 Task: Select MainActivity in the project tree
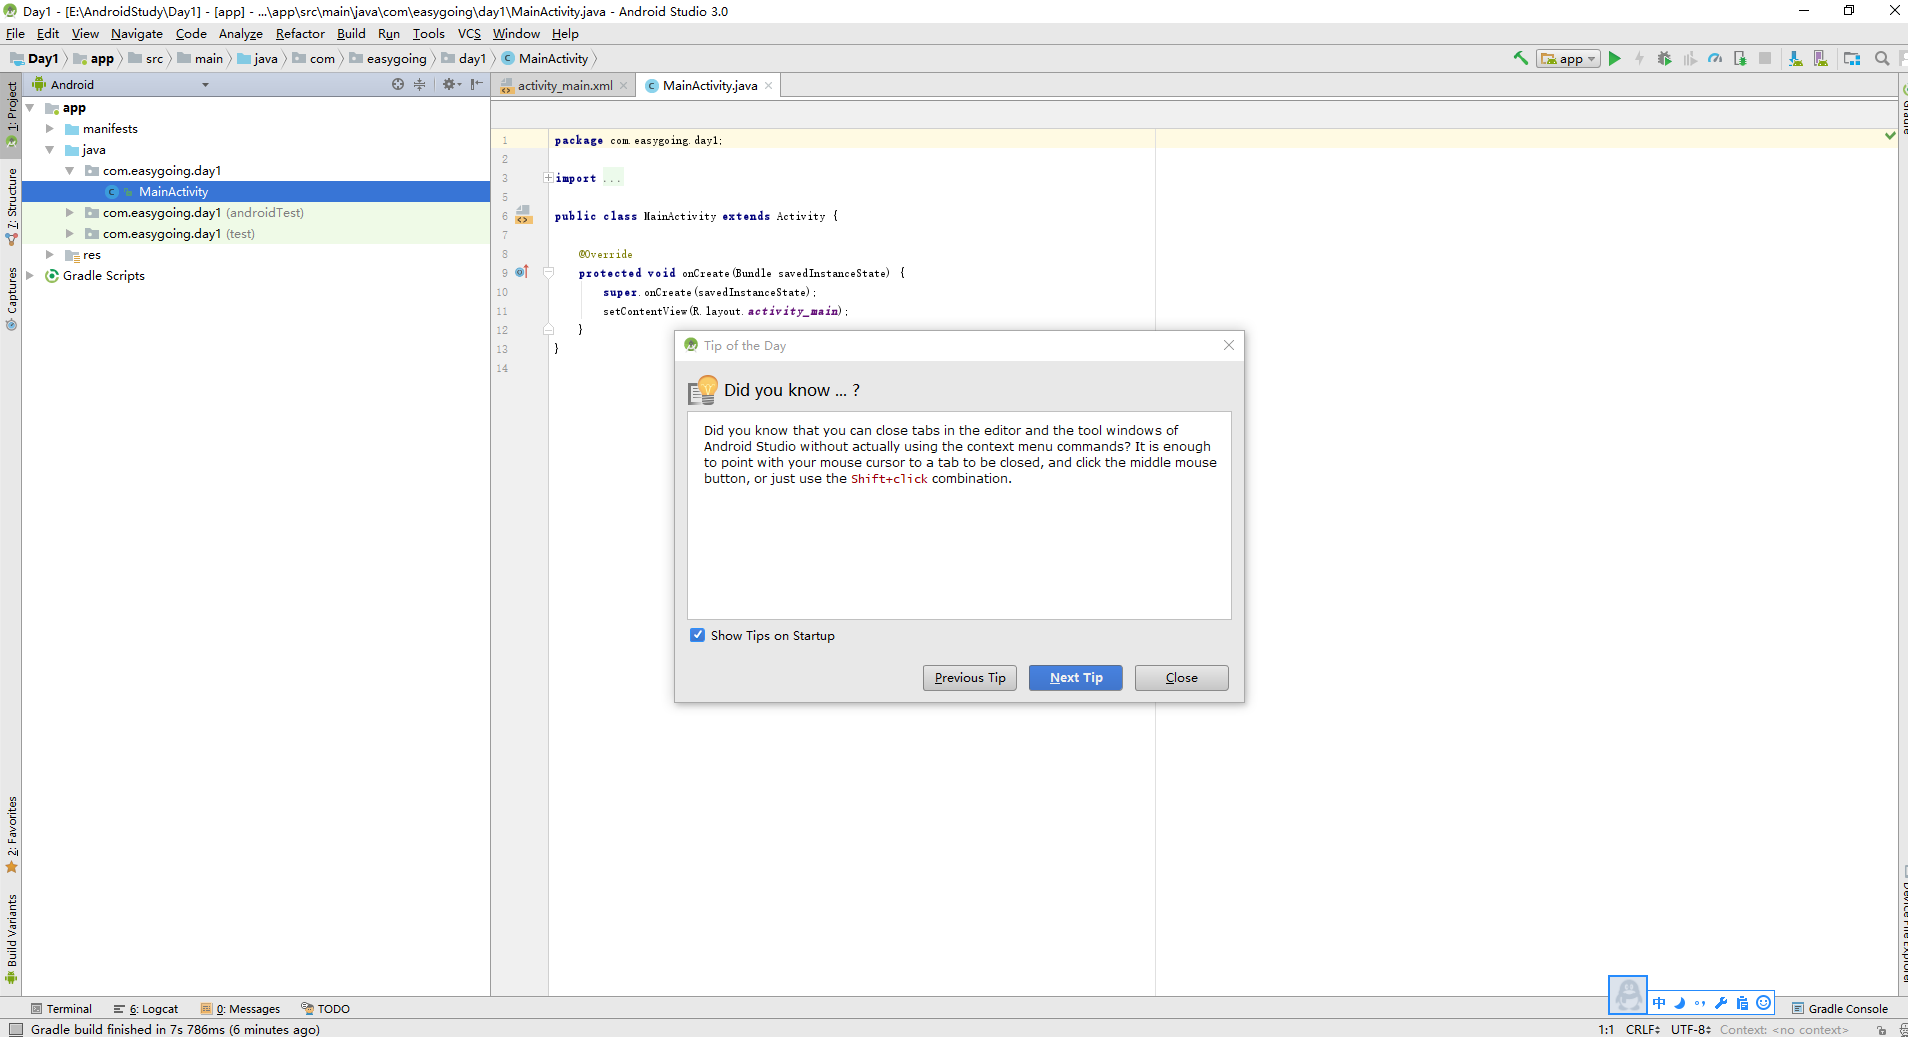click(x=256, y=191)
